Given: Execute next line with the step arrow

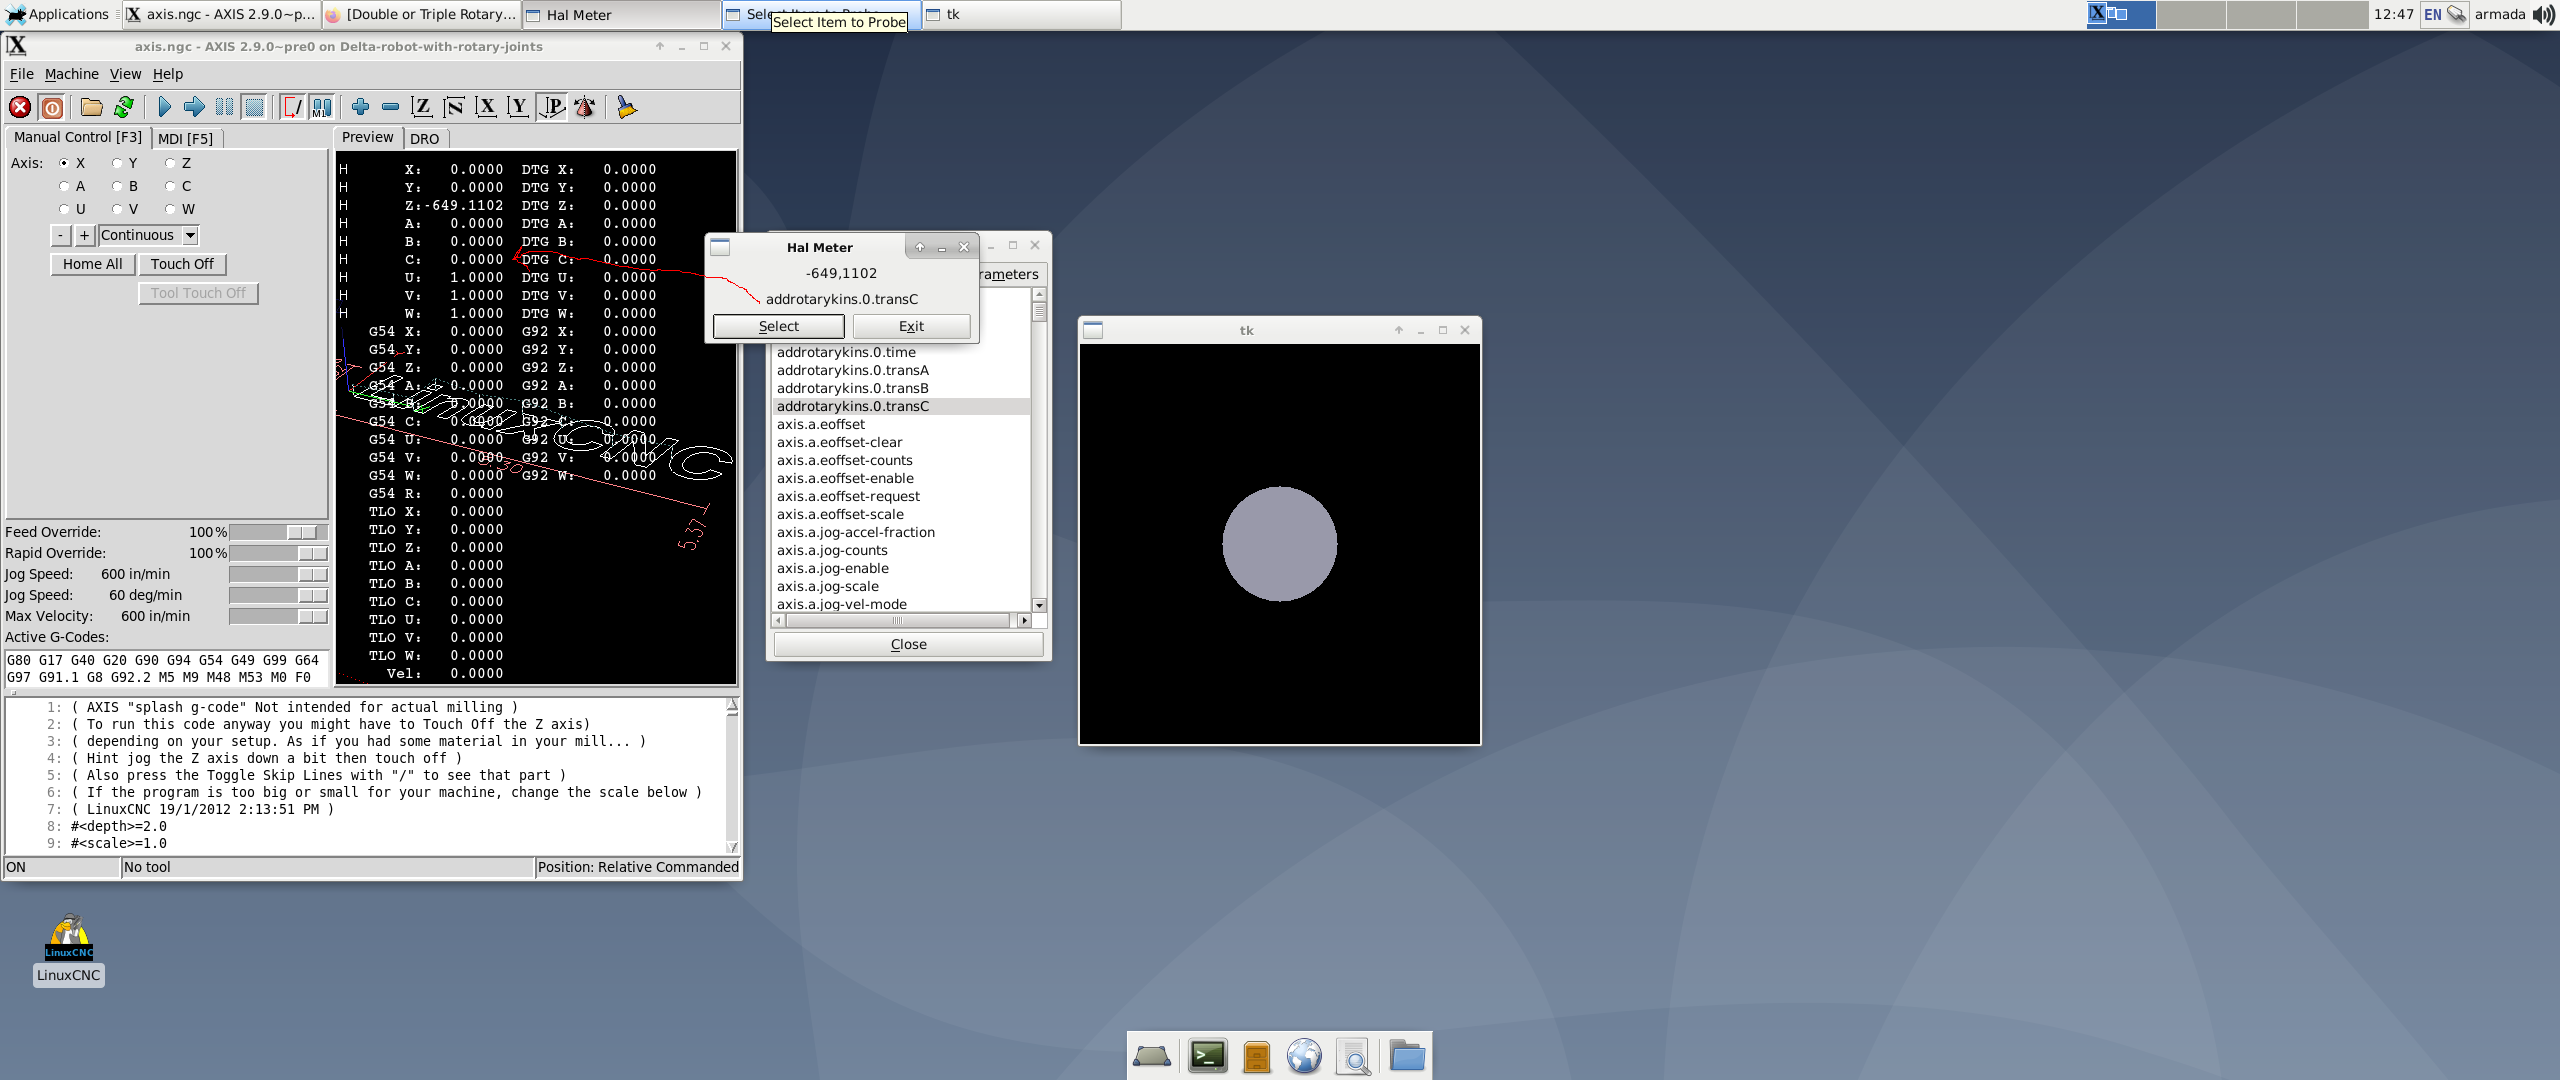Looking at the screenshot, I should tap(195, 107).
